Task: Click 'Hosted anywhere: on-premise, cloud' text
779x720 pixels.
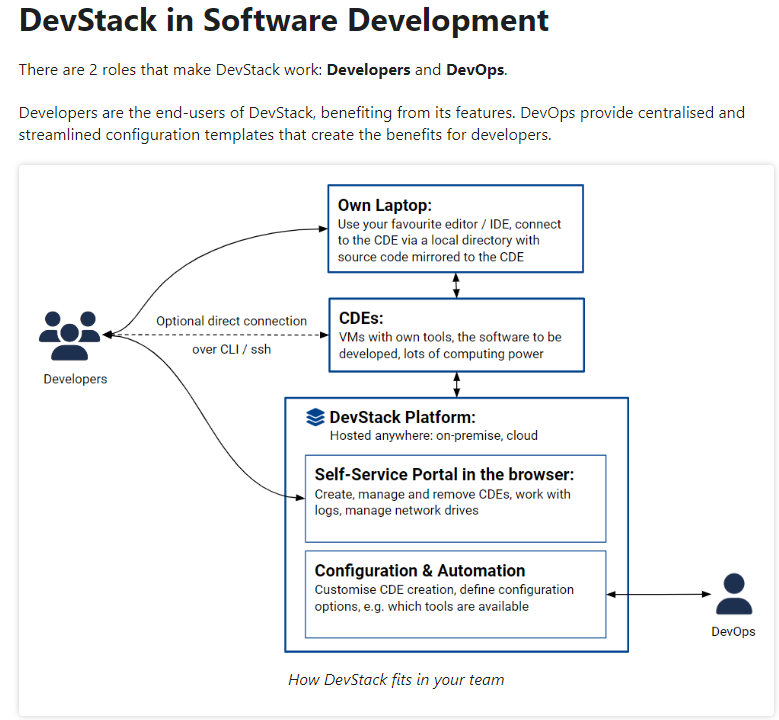Action: pyautogui.click(x=434, y=436)
